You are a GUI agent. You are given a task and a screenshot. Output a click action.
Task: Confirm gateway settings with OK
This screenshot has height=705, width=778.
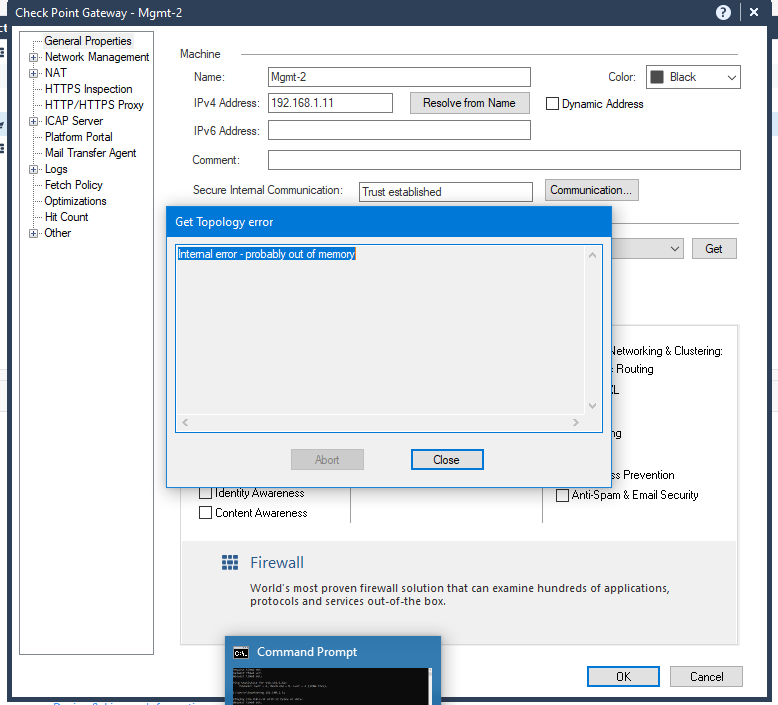[x=623, y=677]
